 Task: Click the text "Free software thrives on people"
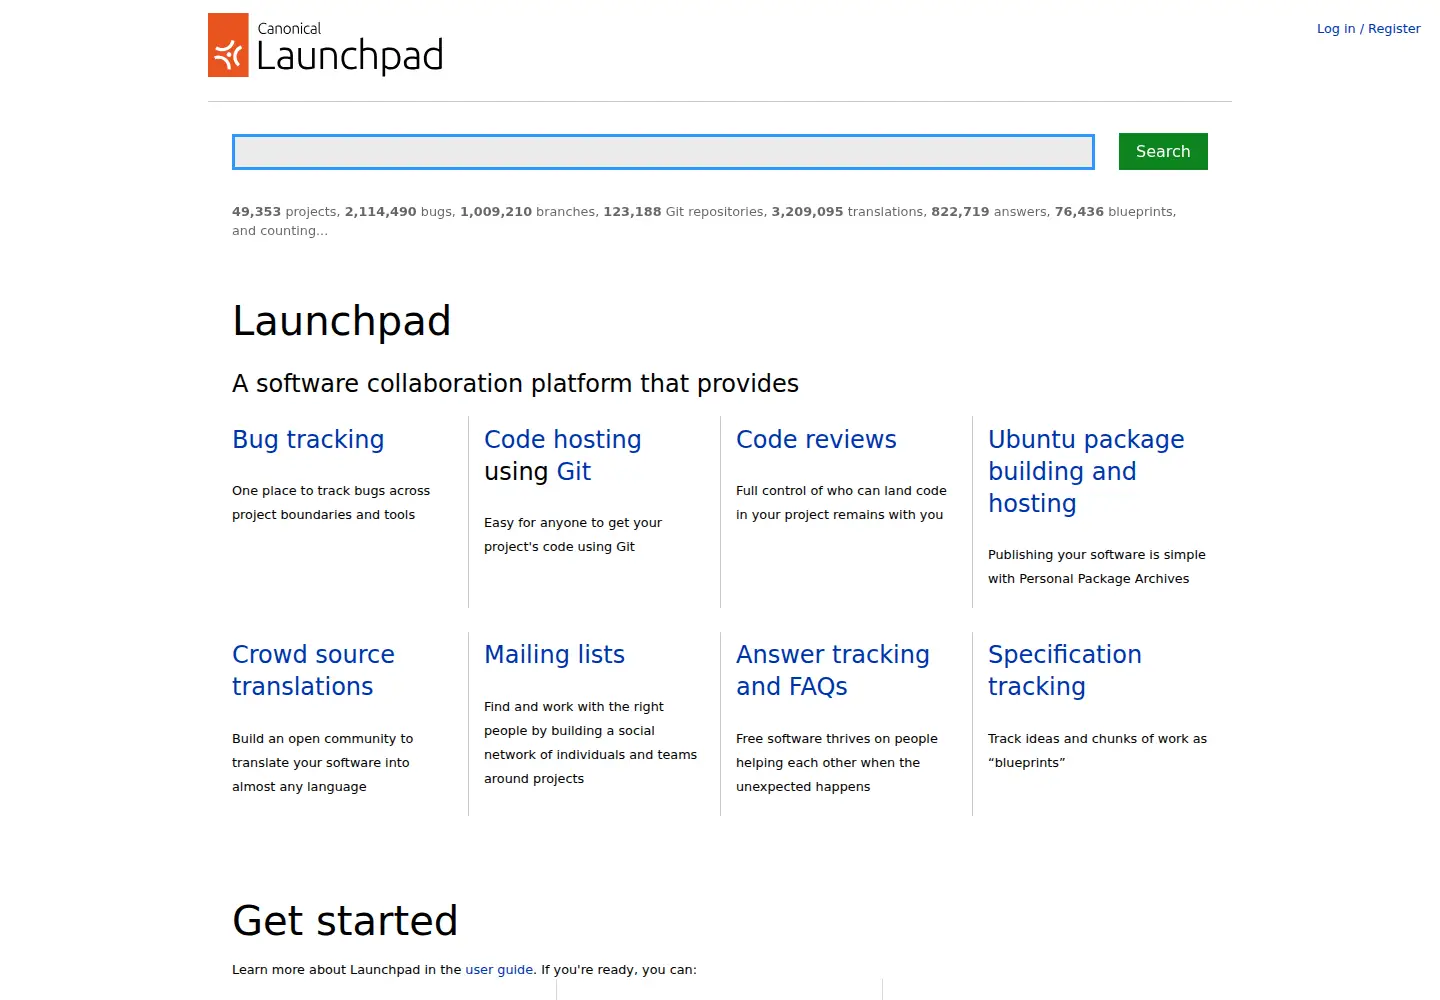[x=837, y=739]
